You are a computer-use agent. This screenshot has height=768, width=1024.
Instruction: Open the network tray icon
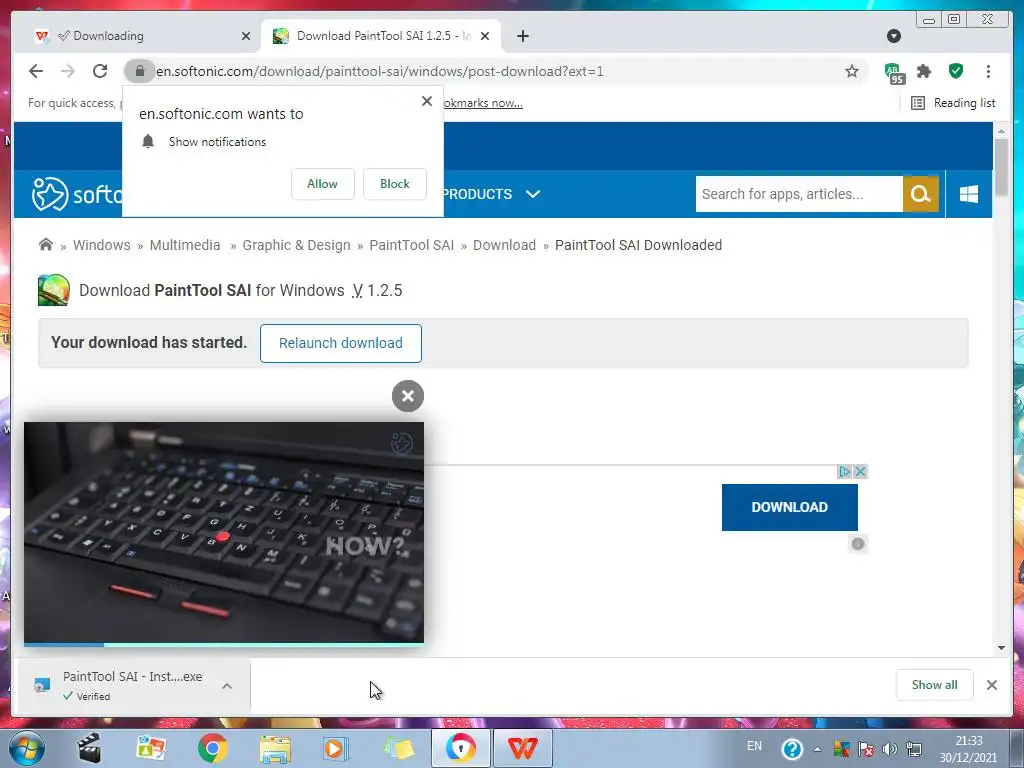click(x=914, y=749)
